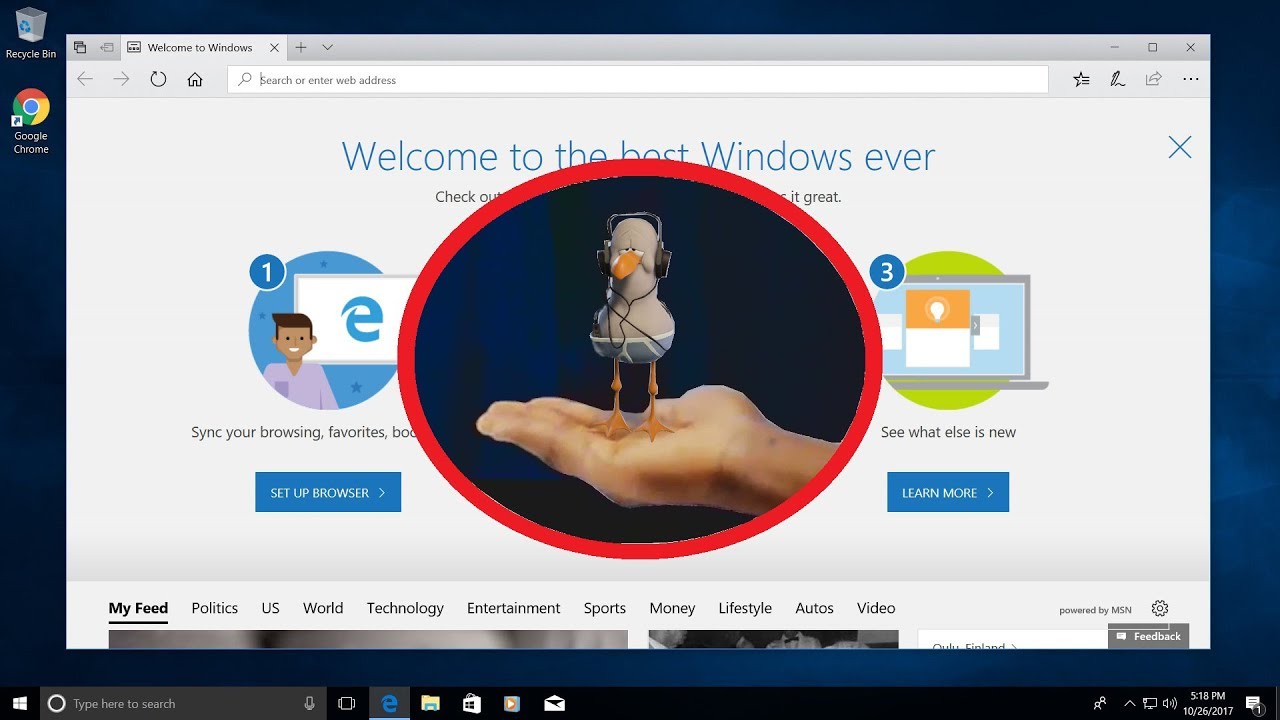Click the powered by MSN link

1096,610
